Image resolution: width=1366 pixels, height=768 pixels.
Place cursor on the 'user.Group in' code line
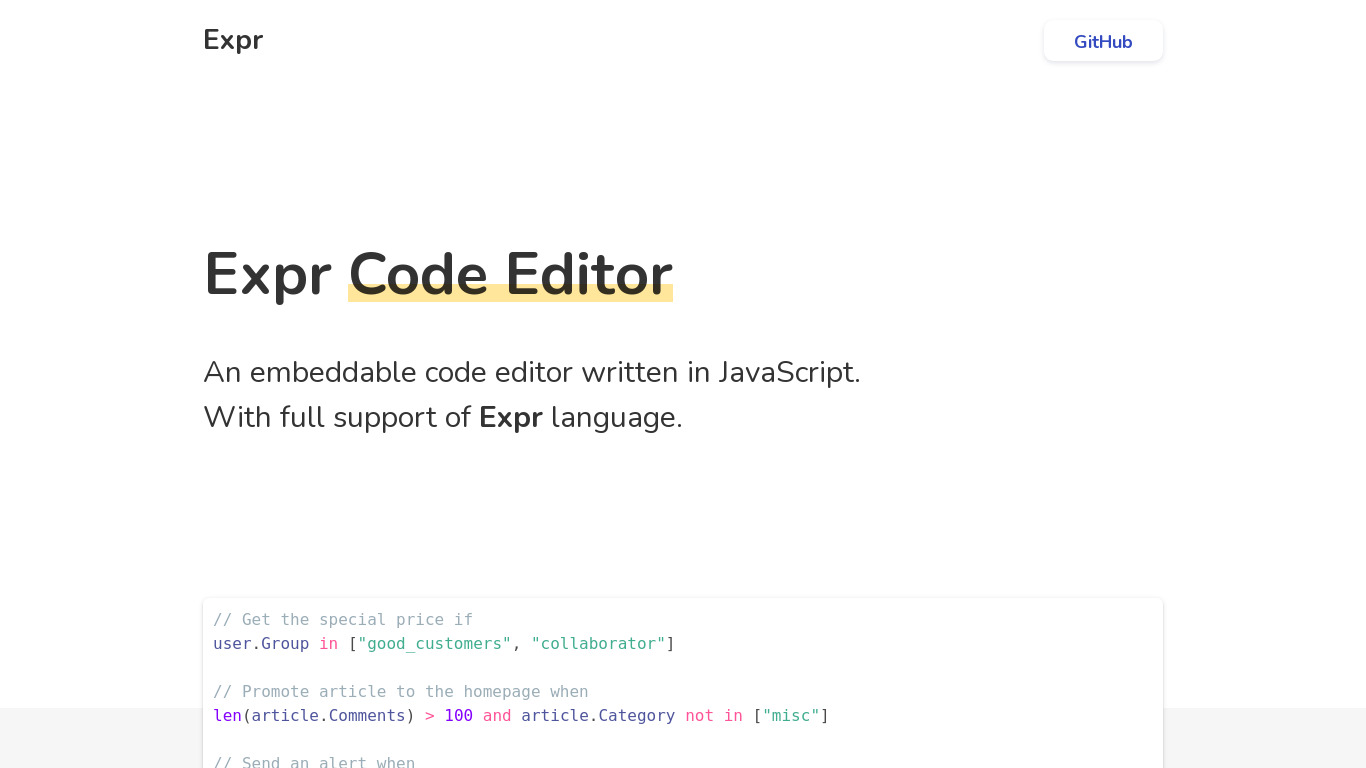pos(444,644)
